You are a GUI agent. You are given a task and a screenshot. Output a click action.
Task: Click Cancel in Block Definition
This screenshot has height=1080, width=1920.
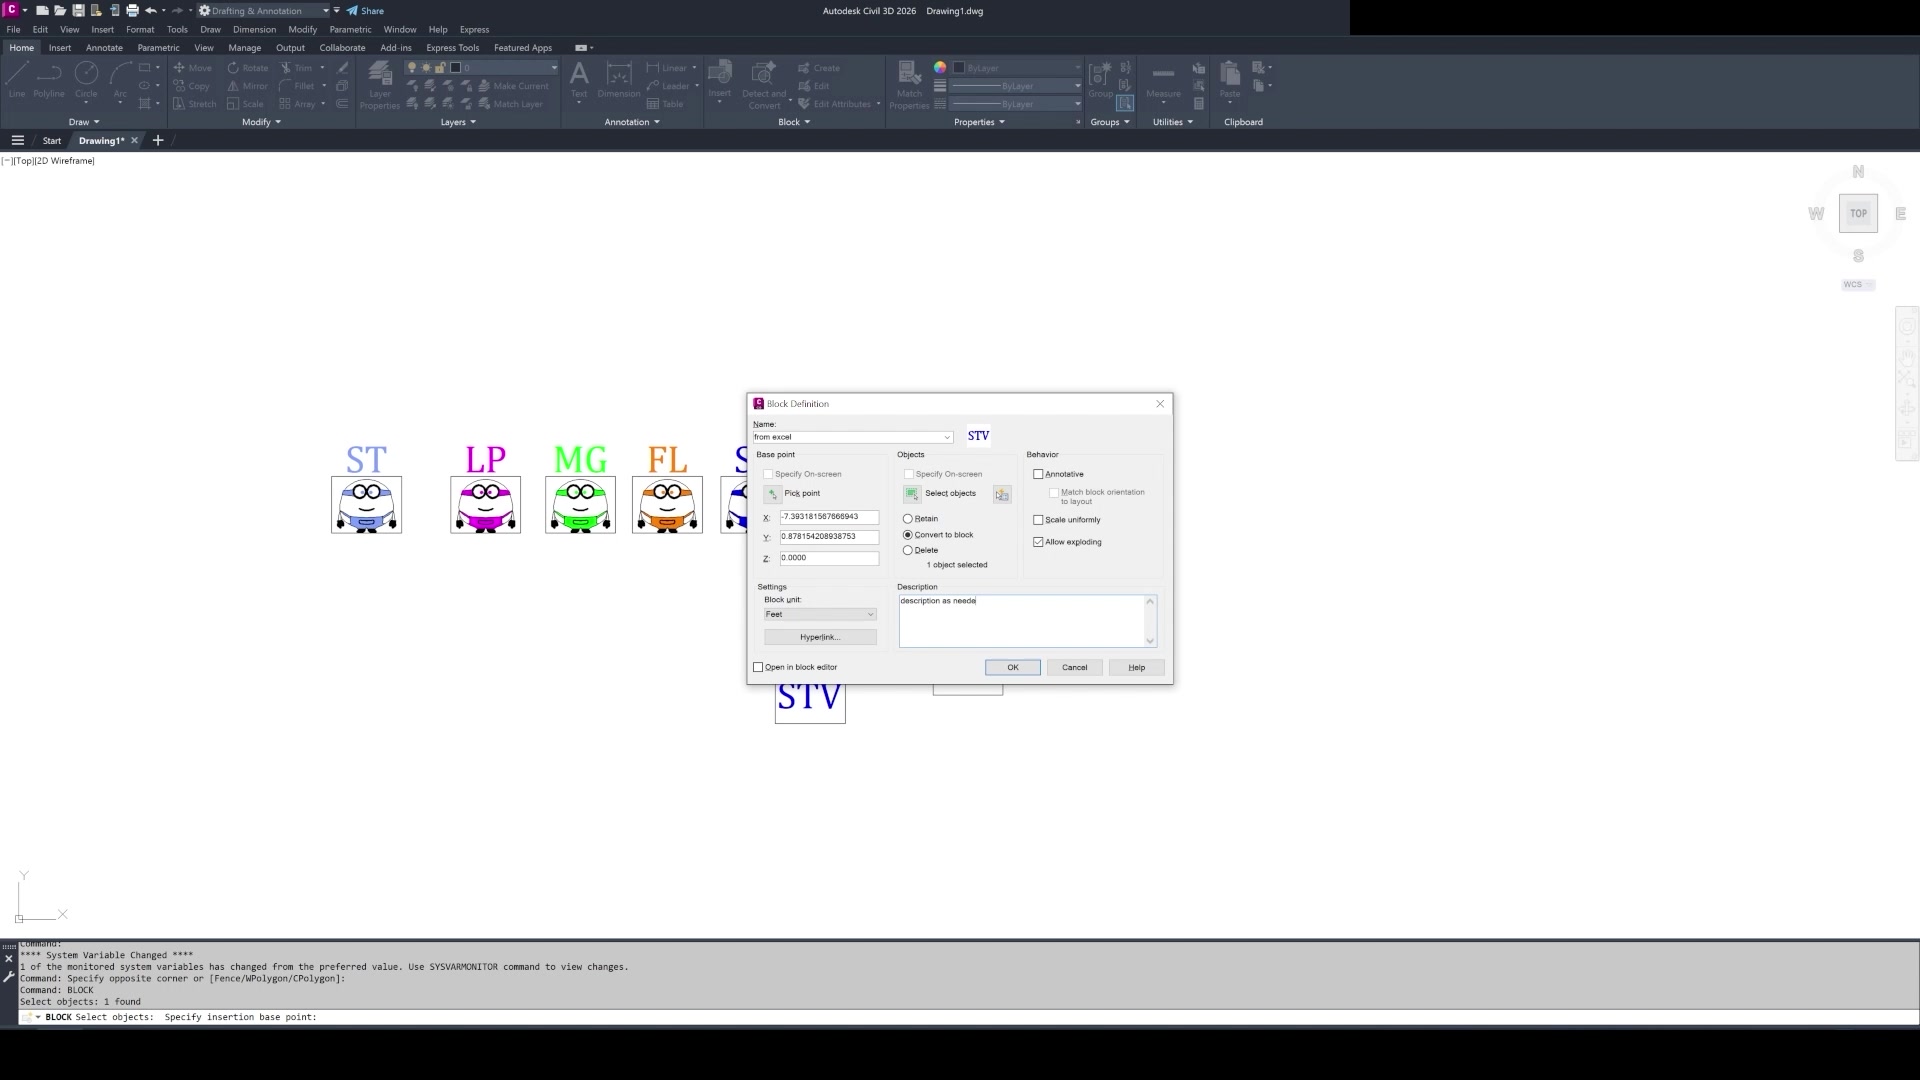click(1074, 667)
